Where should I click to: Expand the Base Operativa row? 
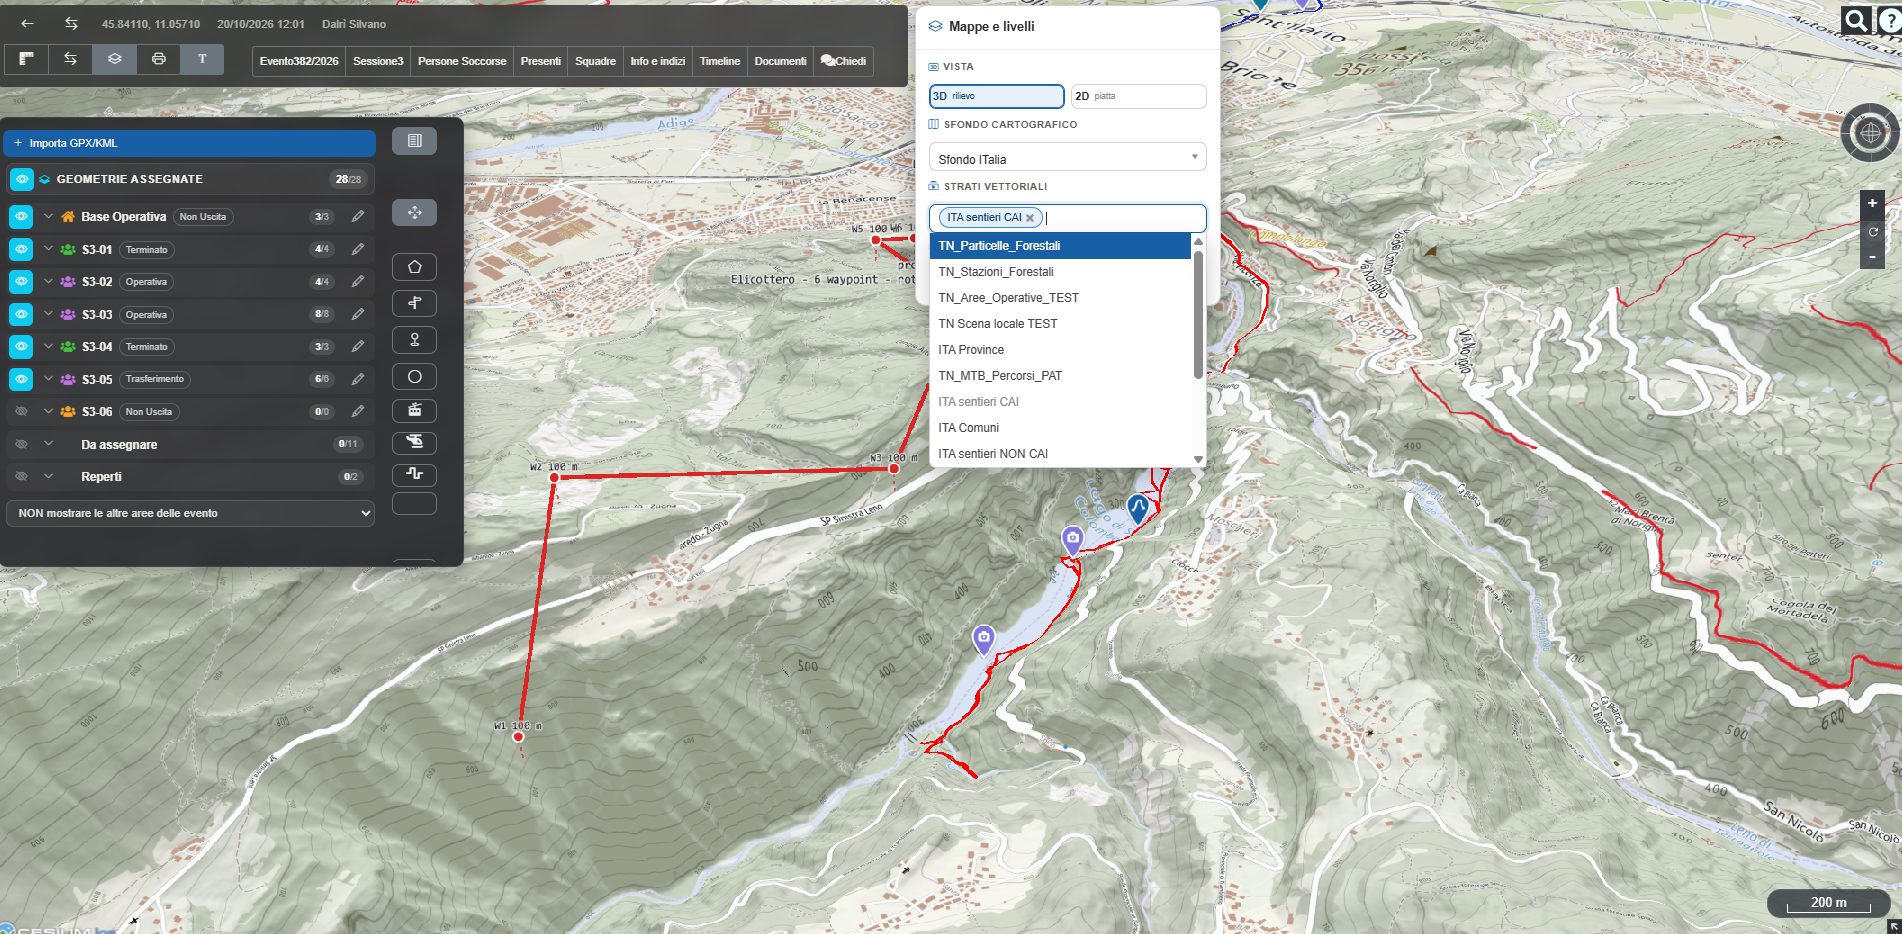click(x=48, y=216)
